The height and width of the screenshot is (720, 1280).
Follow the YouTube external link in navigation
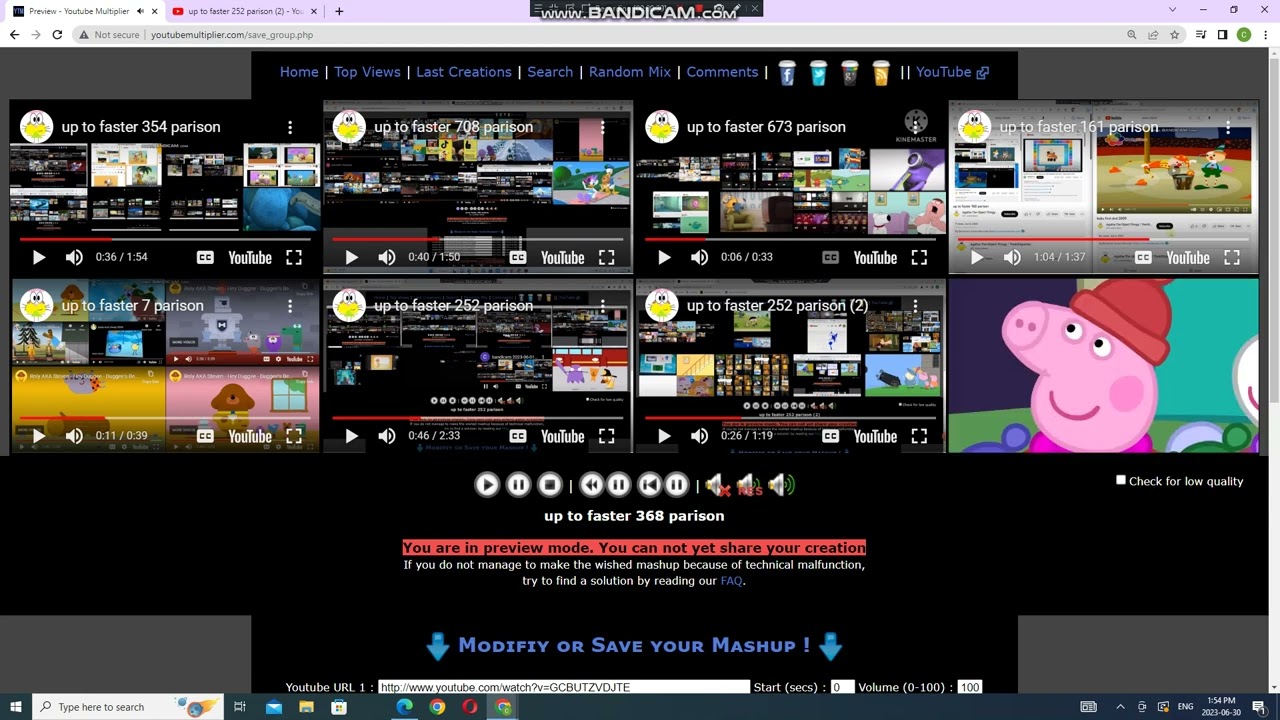(x=953, y=72)
